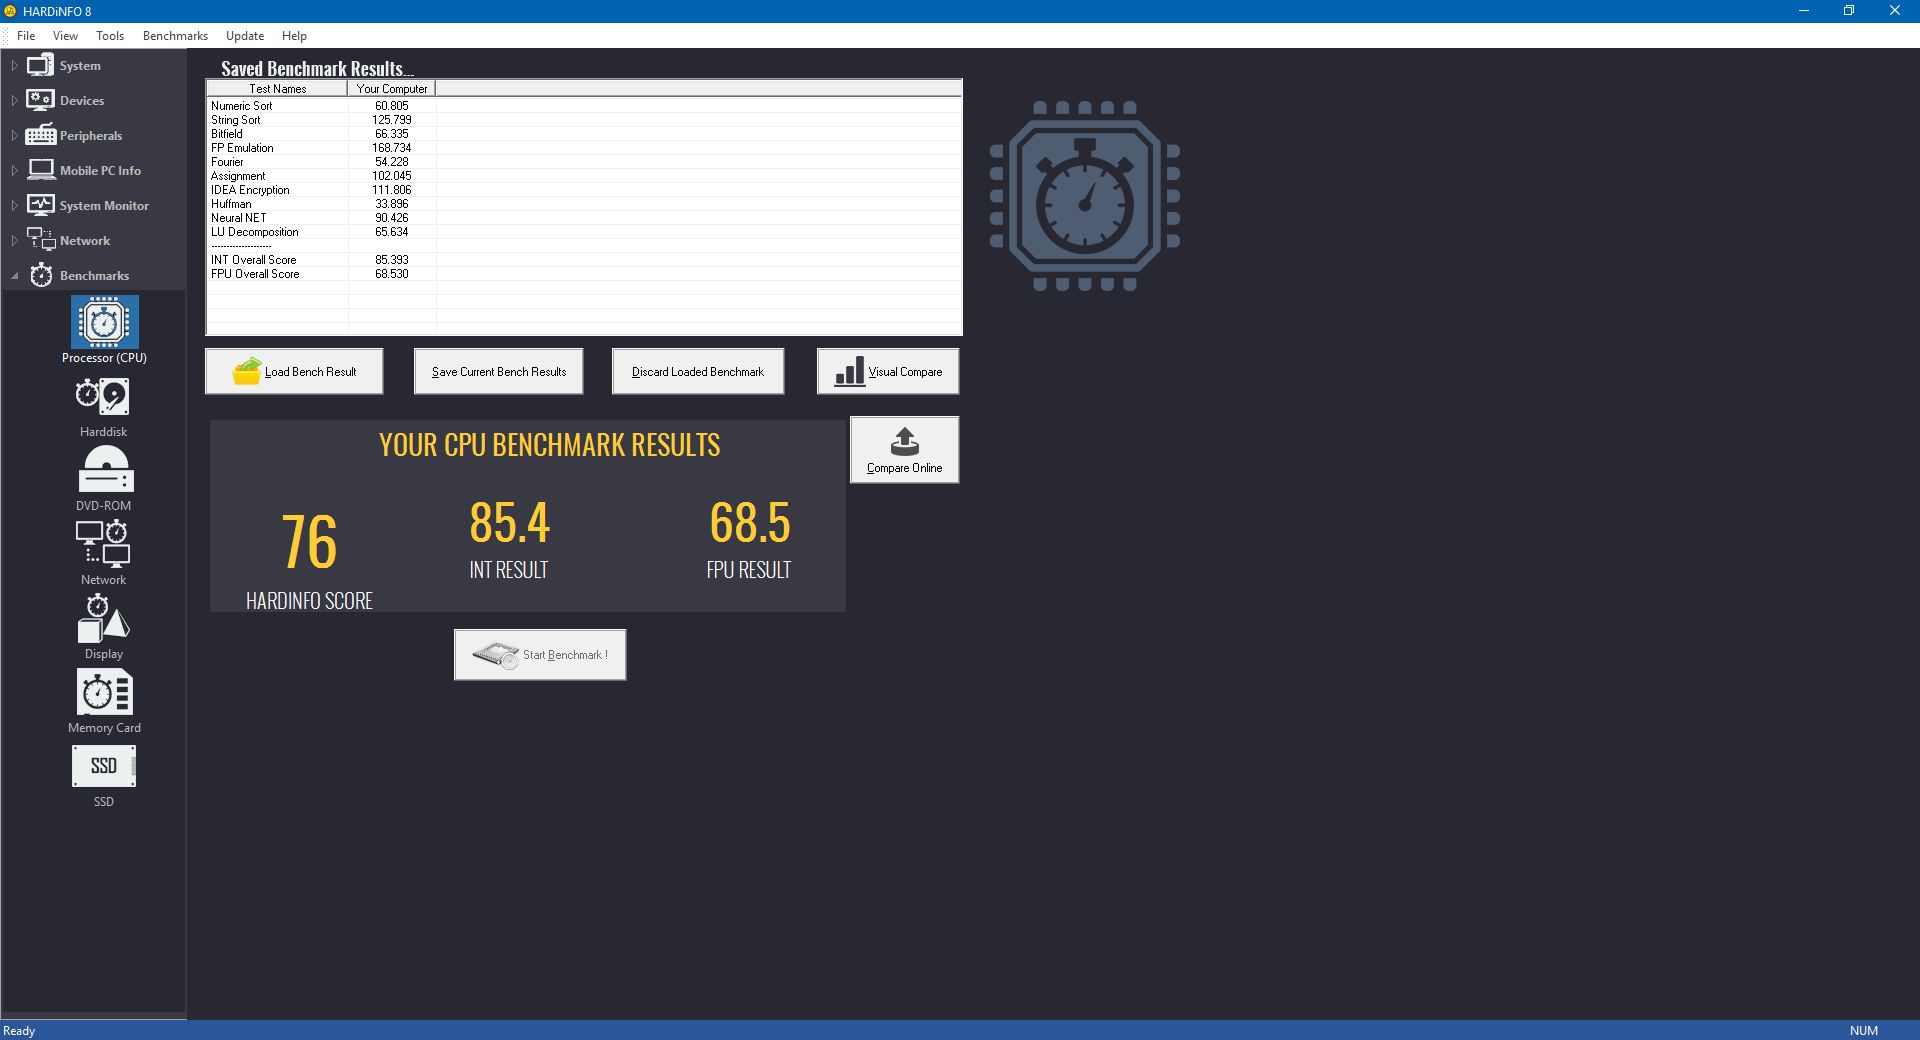Open the SSD benchmark icon
The image size is (1920, 1040).
click(104, 766)
